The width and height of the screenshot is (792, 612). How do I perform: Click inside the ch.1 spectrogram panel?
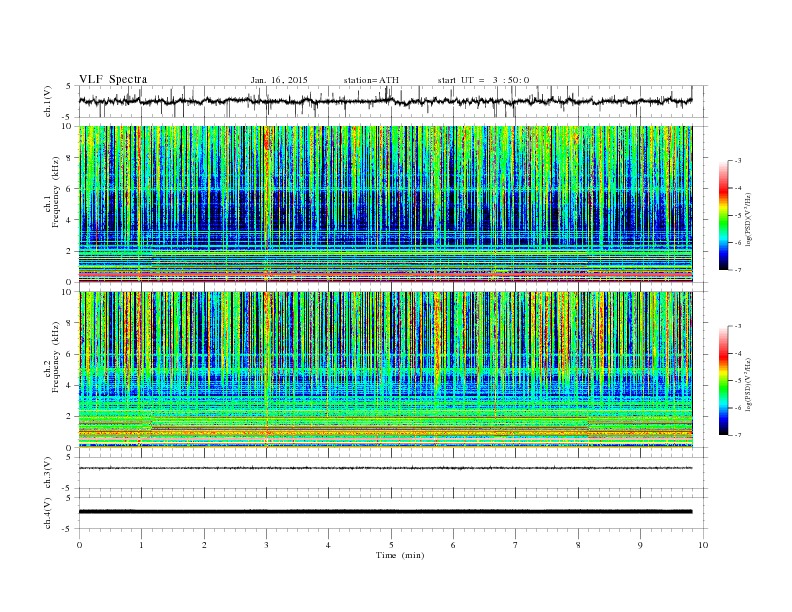pyautogui.click(x=386, y=204)
